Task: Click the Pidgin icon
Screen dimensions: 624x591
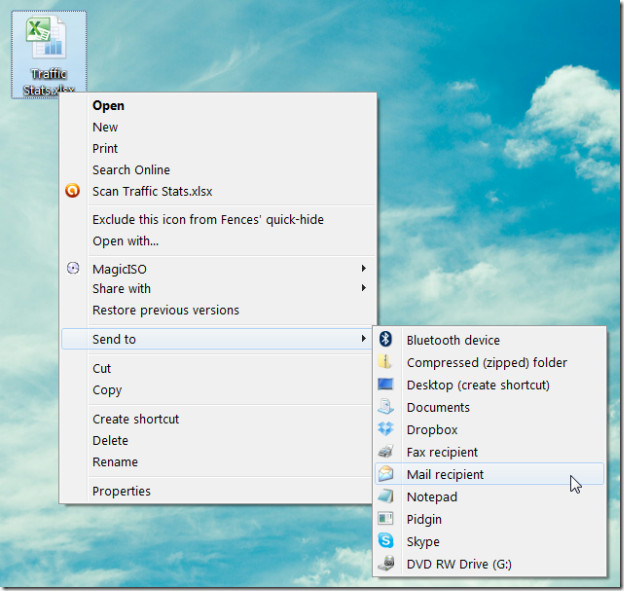Action: pos(385,518)
